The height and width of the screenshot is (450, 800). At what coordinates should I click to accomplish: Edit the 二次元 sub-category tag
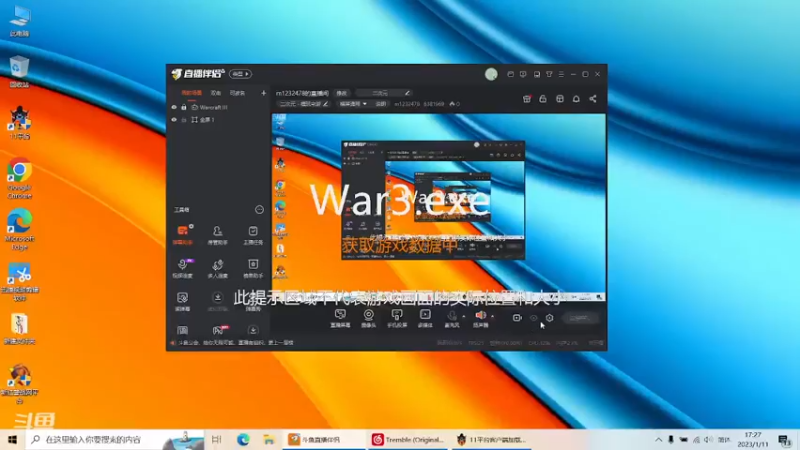click(304, 104)
